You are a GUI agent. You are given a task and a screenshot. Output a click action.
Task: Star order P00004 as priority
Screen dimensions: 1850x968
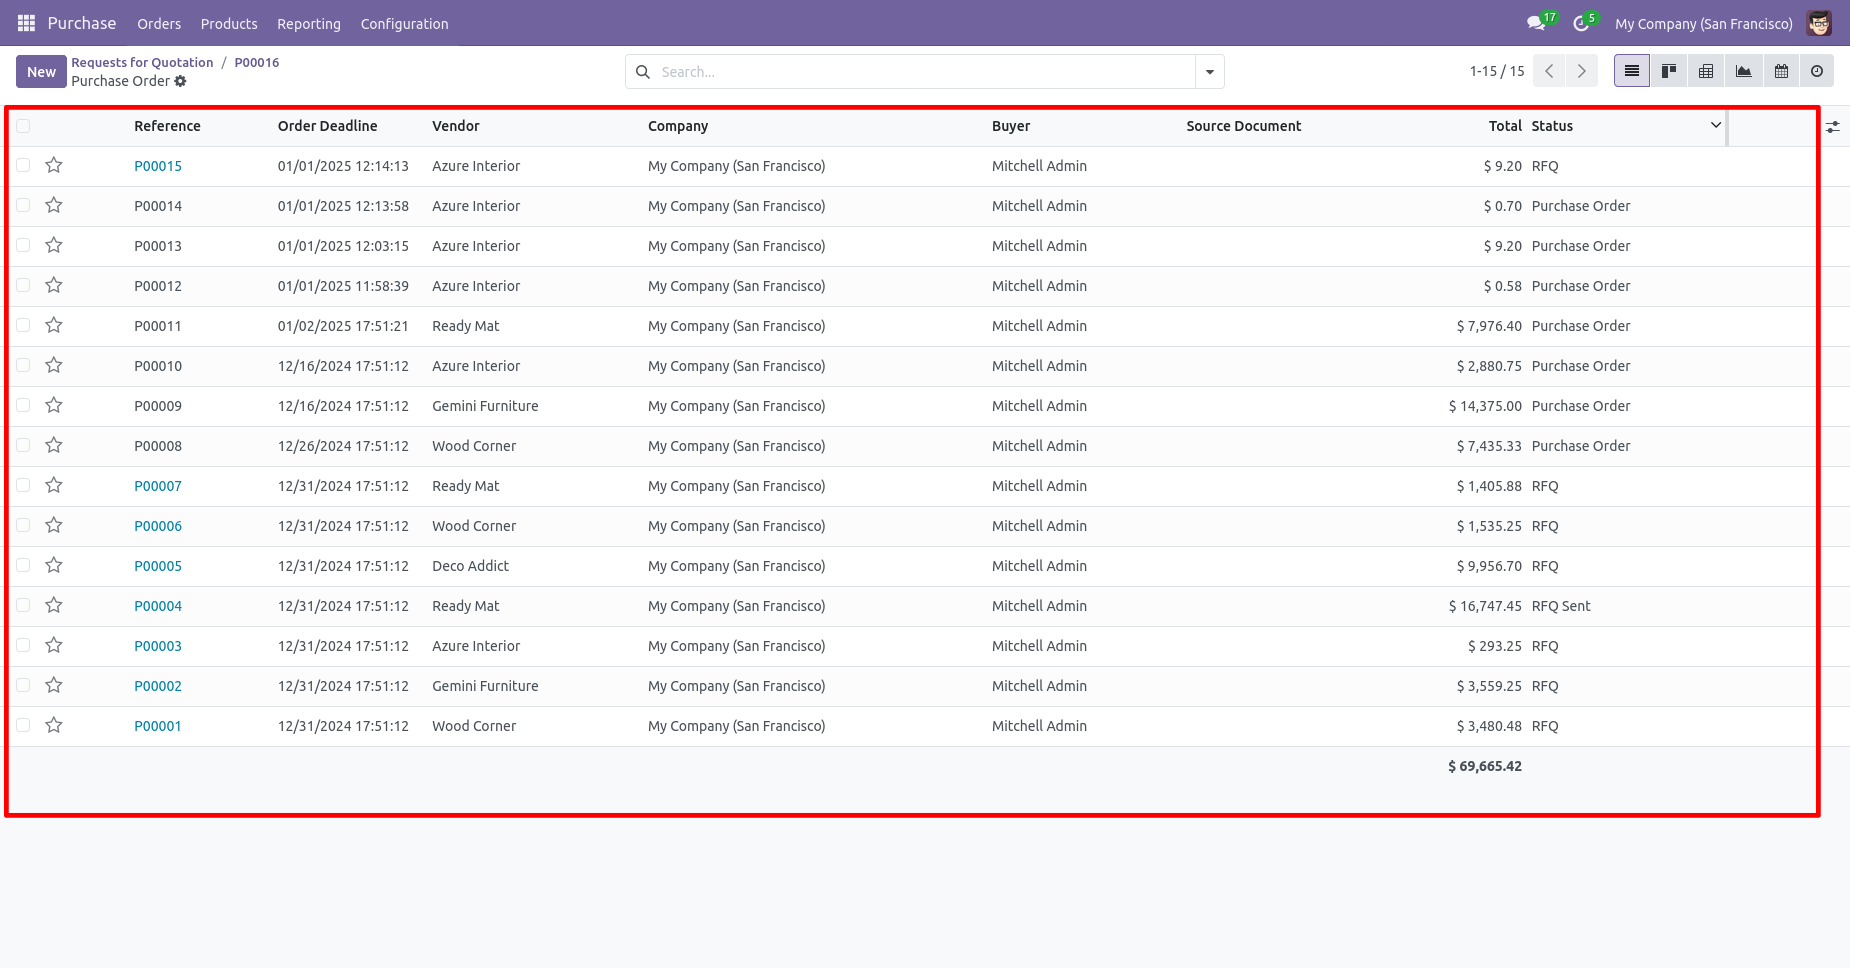[54, 605]
